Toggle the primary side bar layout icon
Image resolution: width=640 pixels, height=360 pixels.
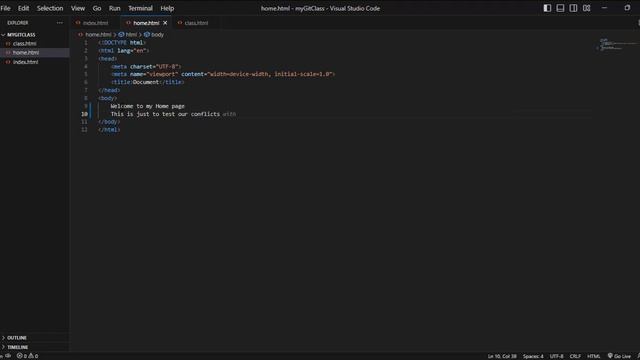coord(547,8)
